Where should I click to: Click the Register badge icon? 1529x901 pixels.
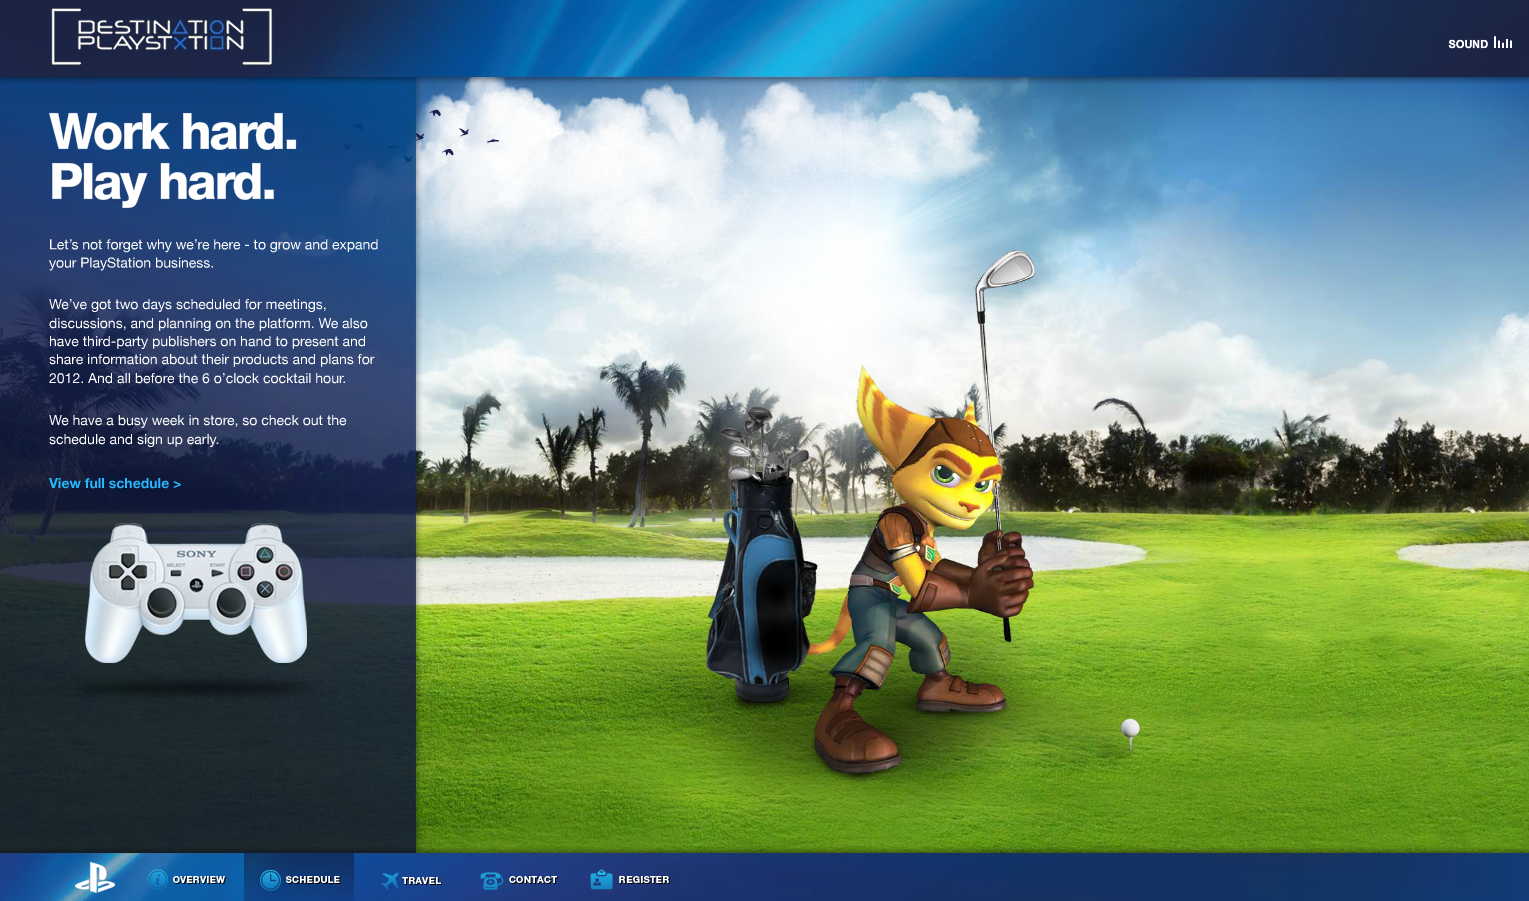(x=601, y=879)
